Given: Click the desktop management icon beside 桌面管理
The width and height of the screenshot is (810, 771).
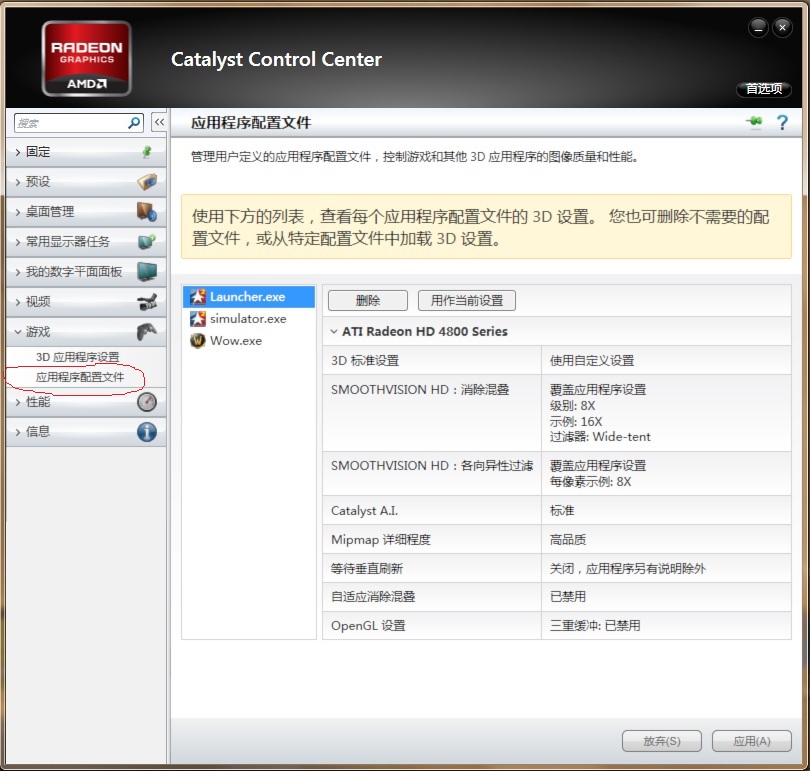Looking at the screenshot, I should click(x=147, y=211).
